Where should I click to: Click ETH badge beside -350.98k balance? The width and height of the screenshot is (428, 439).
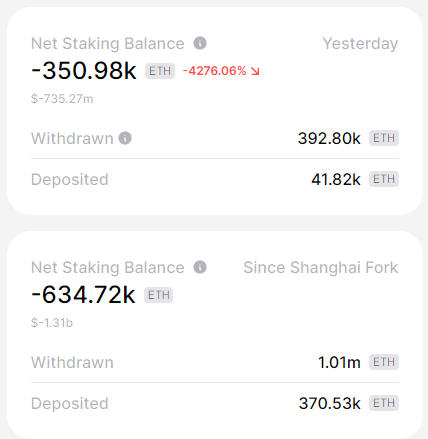pyautogui.click(x=160, y=71)
